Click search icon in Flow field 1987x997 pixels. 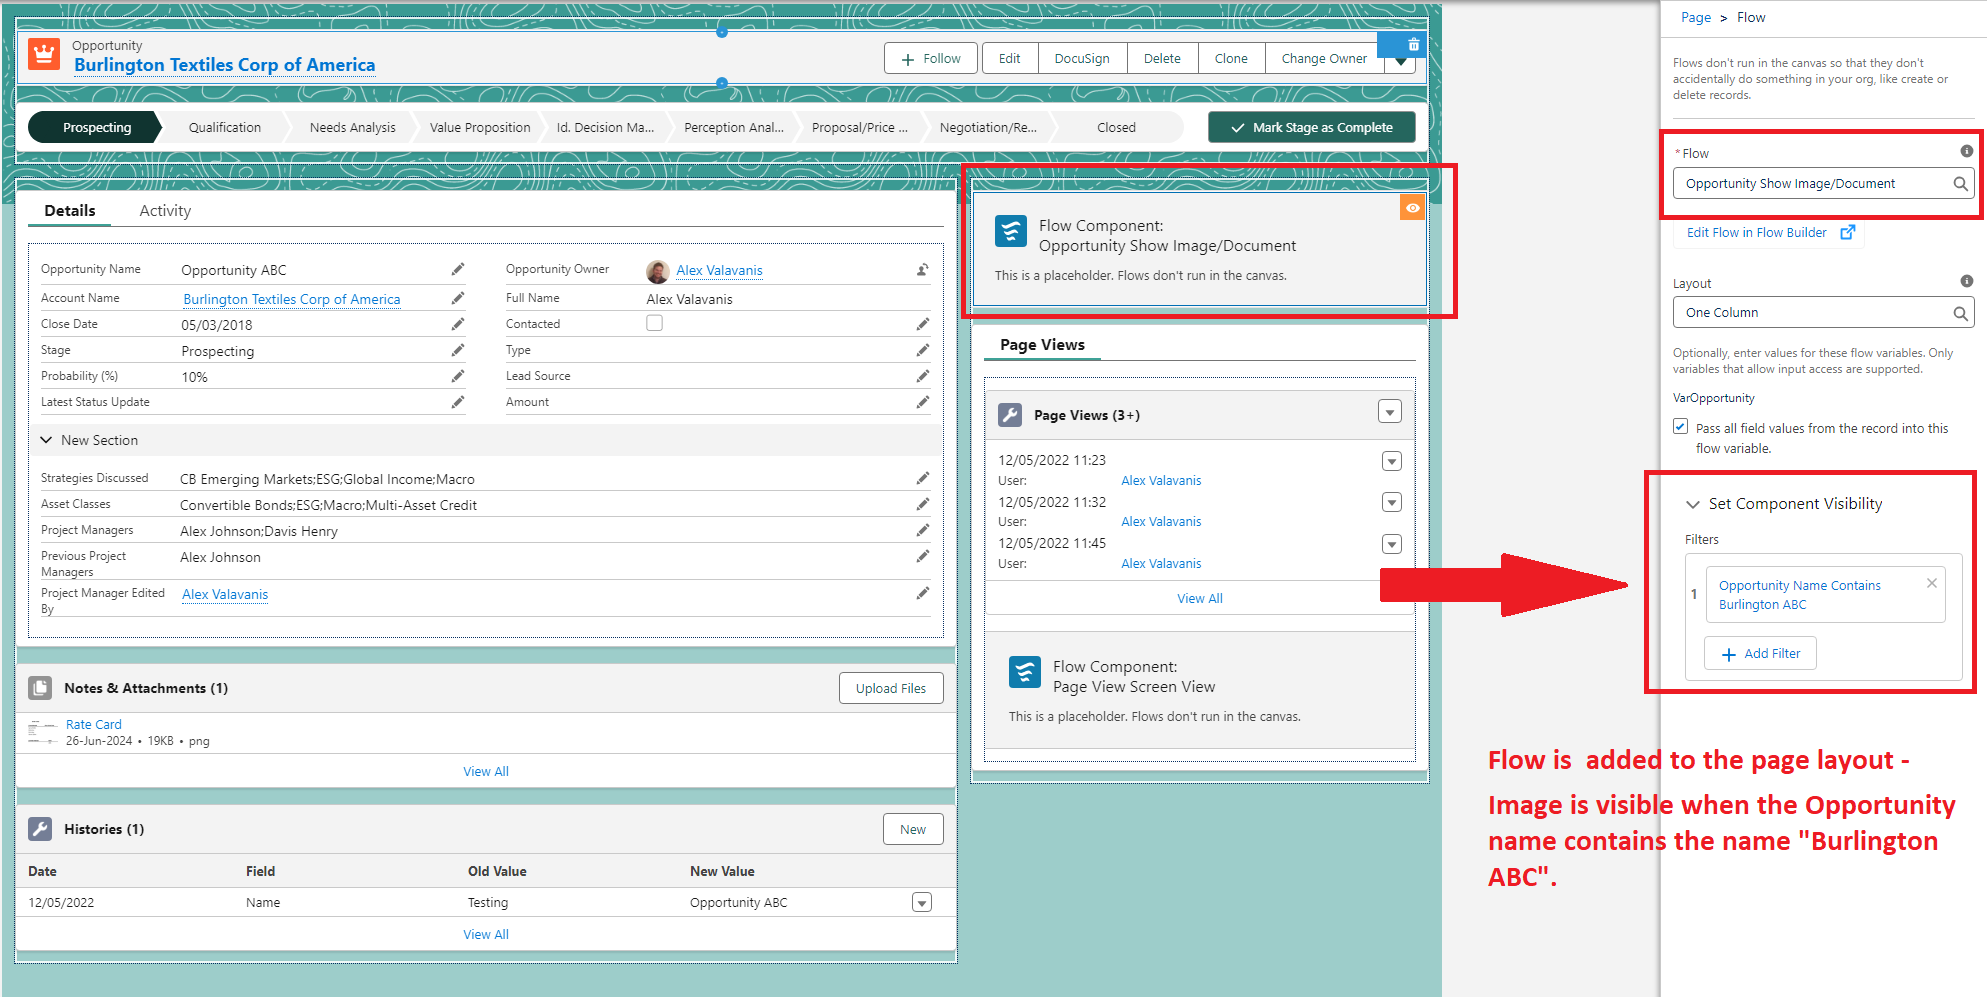click(x=1960, y=184)
